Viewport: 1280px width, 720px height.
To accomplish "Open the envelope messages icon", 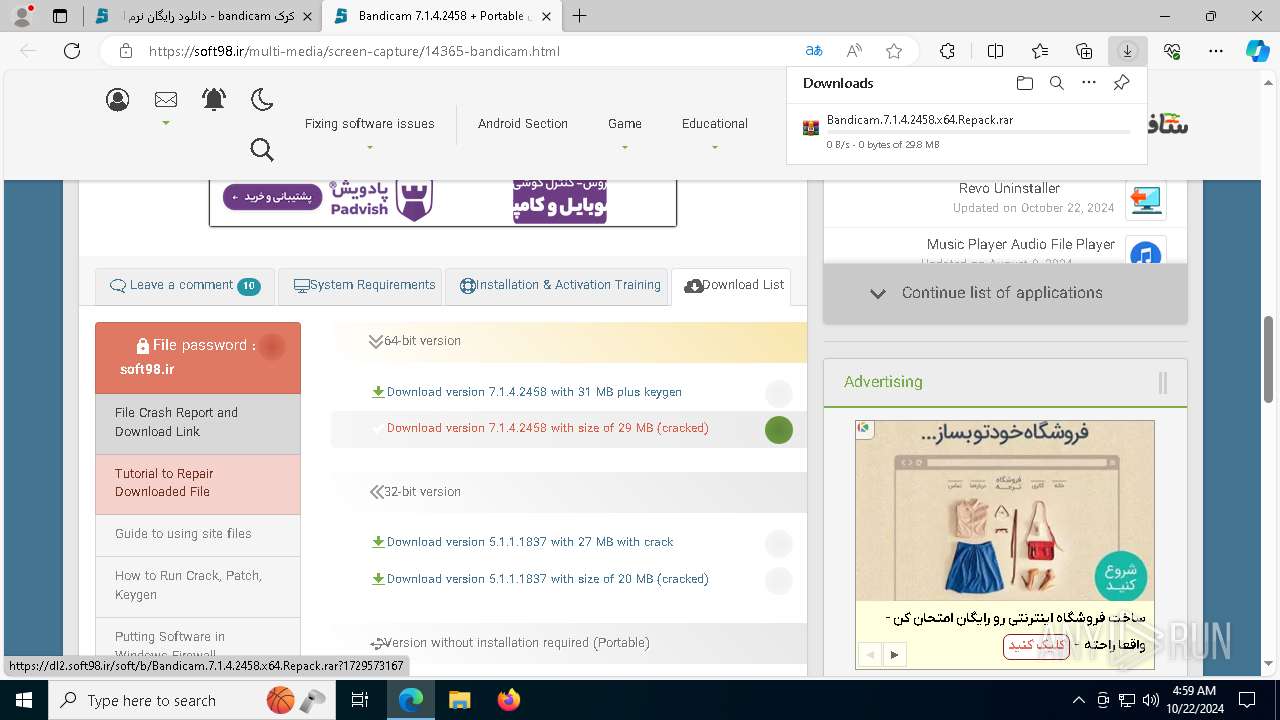I will tap(166, 99).
